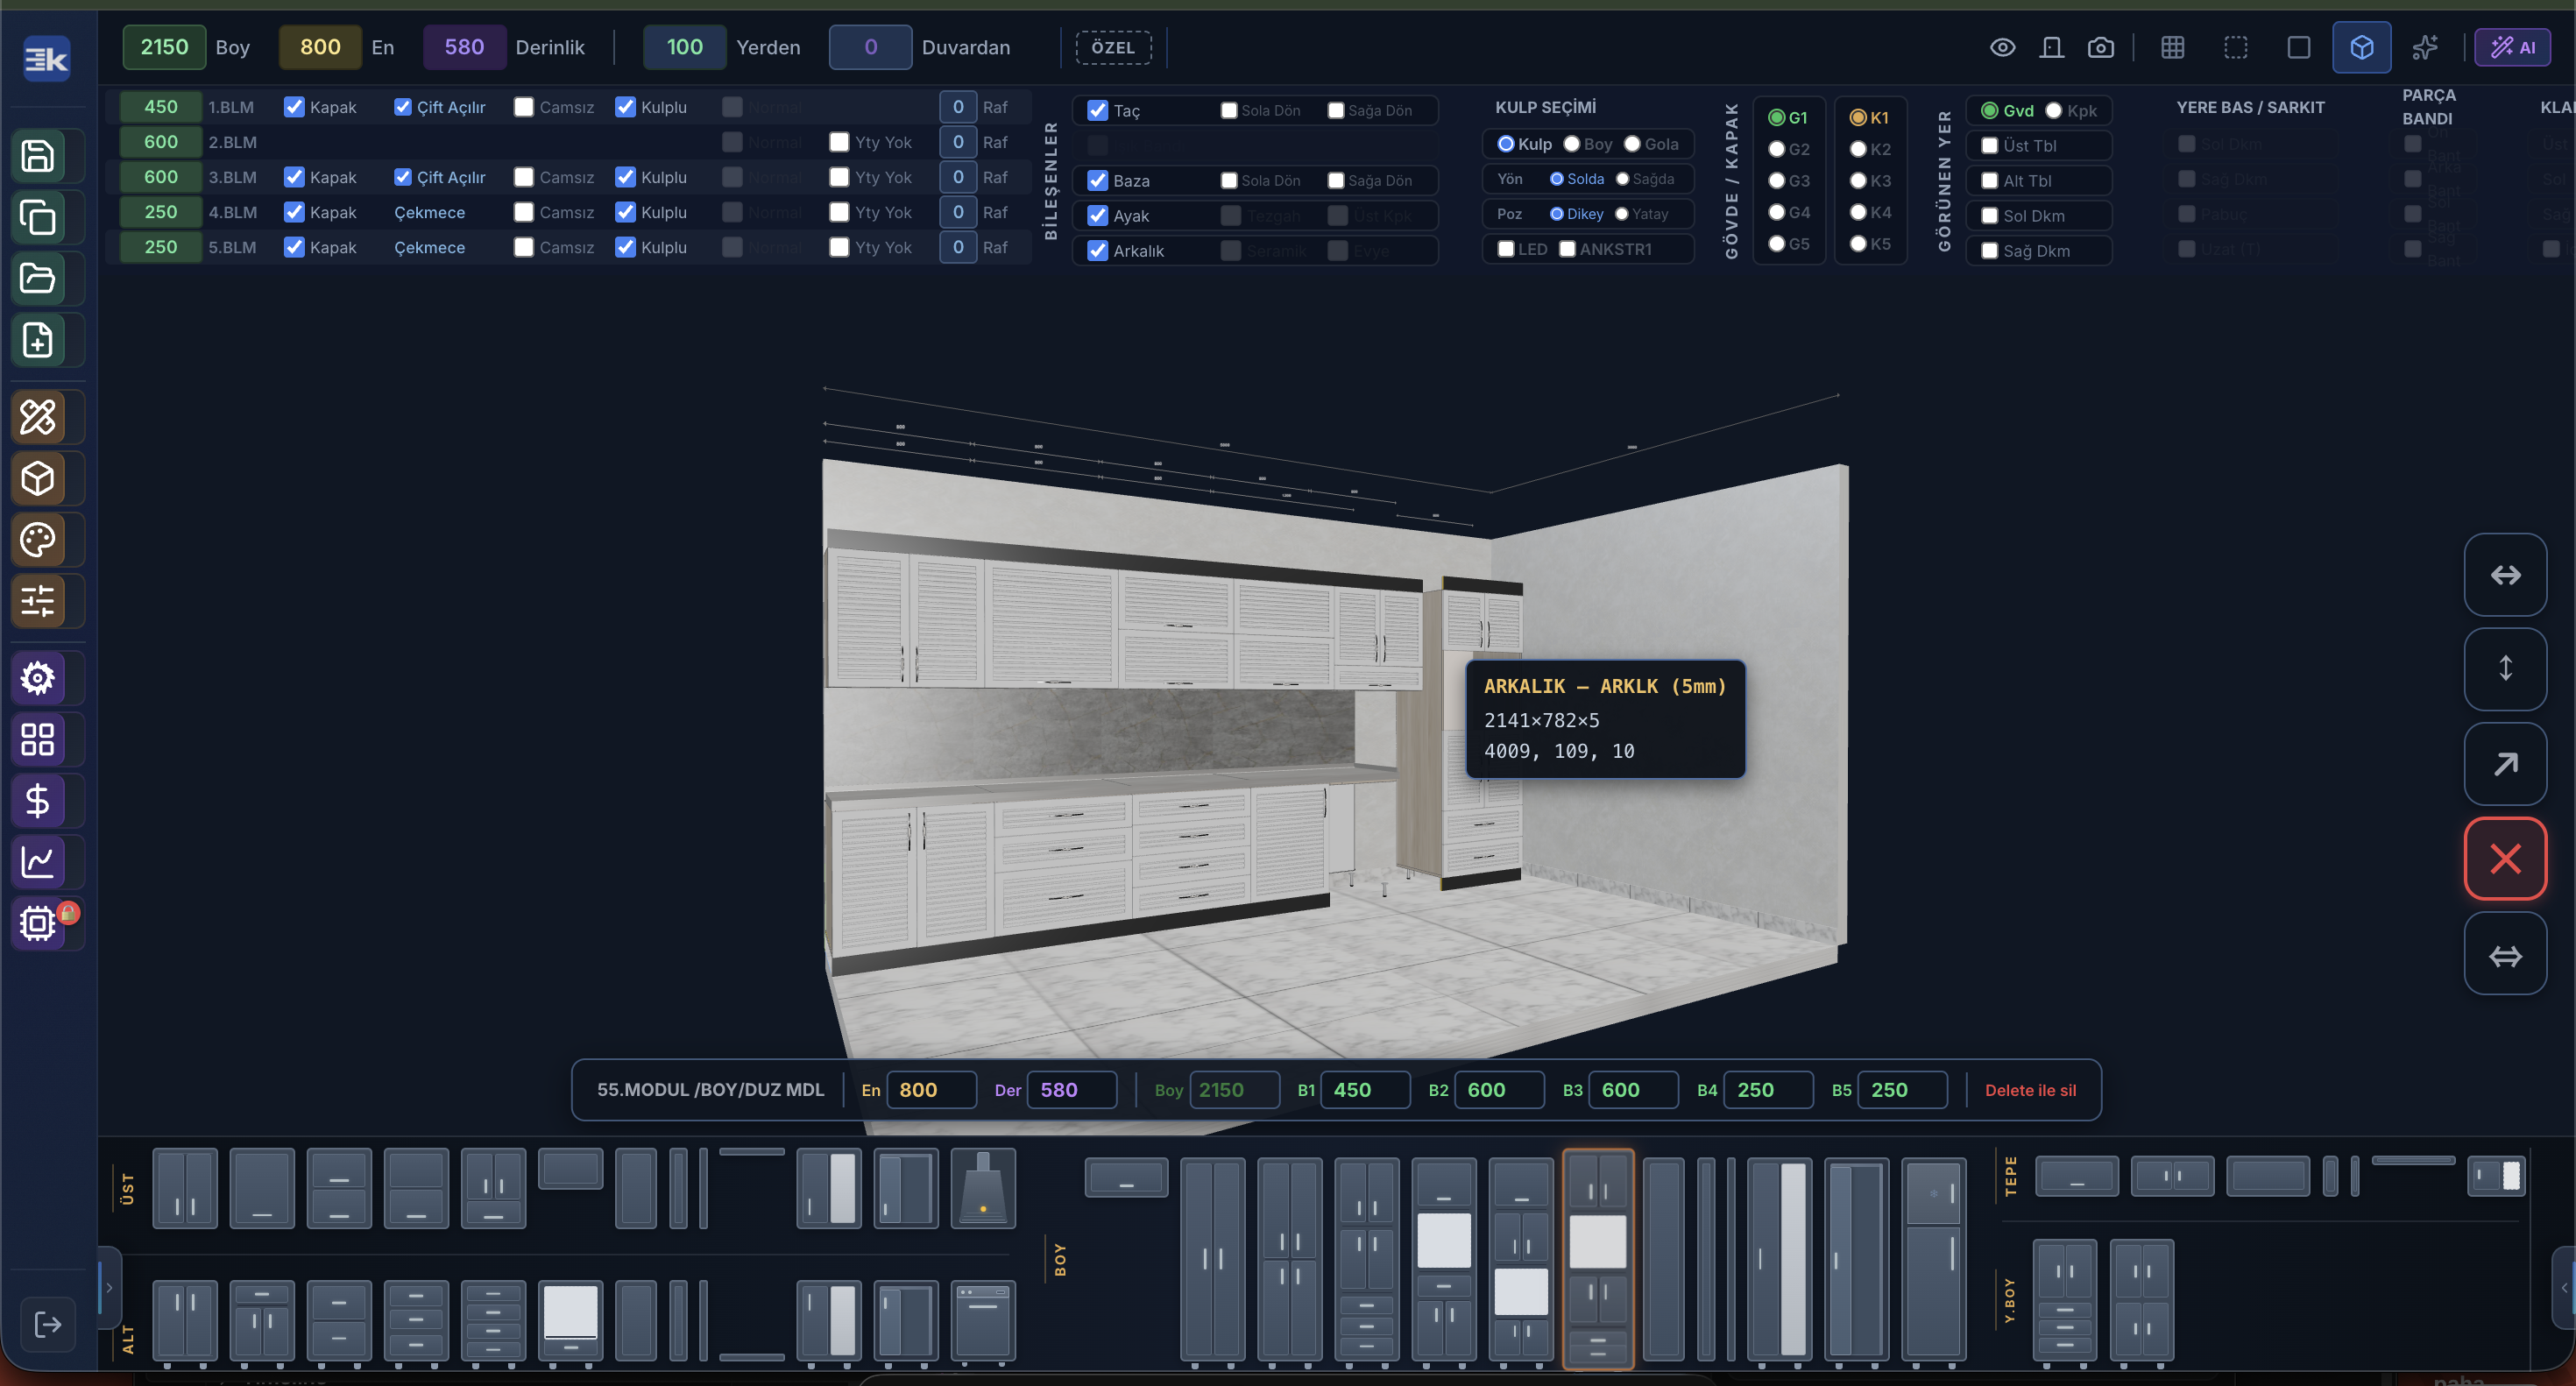
Task: Expand the left panel chevron arrow
Action: point(109,1287)
